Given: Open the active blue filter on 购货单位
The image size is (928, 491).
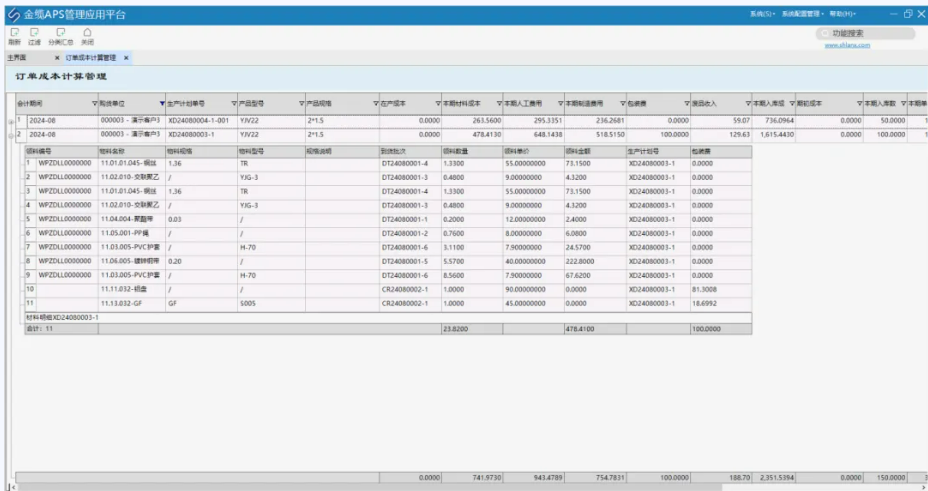Looking at the screenshot, I should [162, 104].
